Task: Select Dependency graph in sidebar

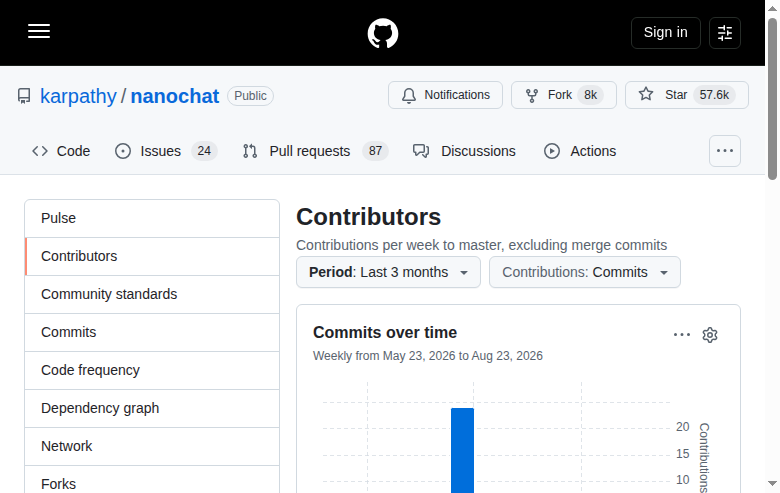Action: [x=152, y=408]
